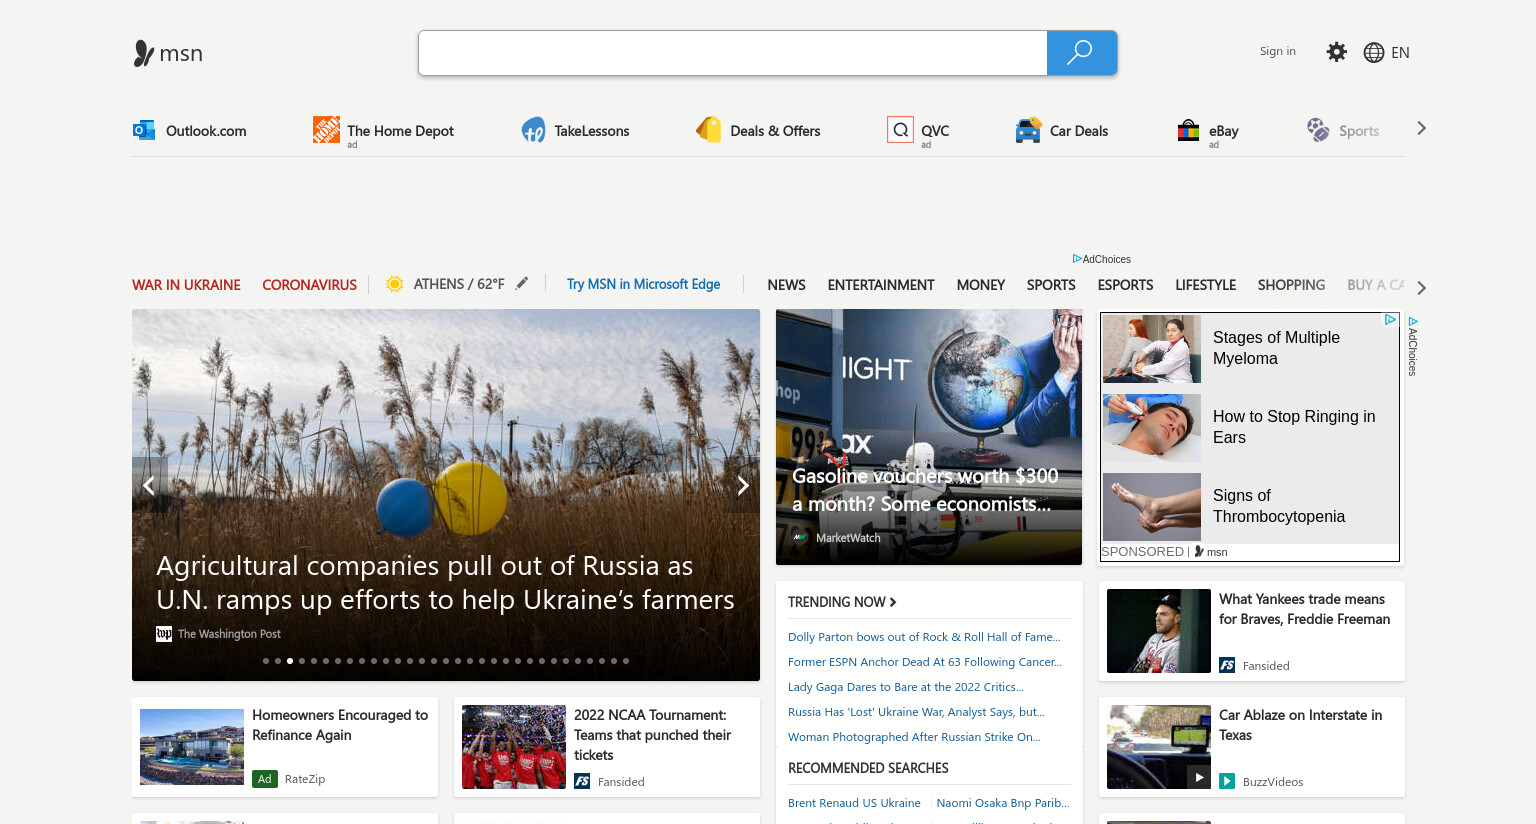Click the BuzzVideos source icon

click(x=1227, y=781)
